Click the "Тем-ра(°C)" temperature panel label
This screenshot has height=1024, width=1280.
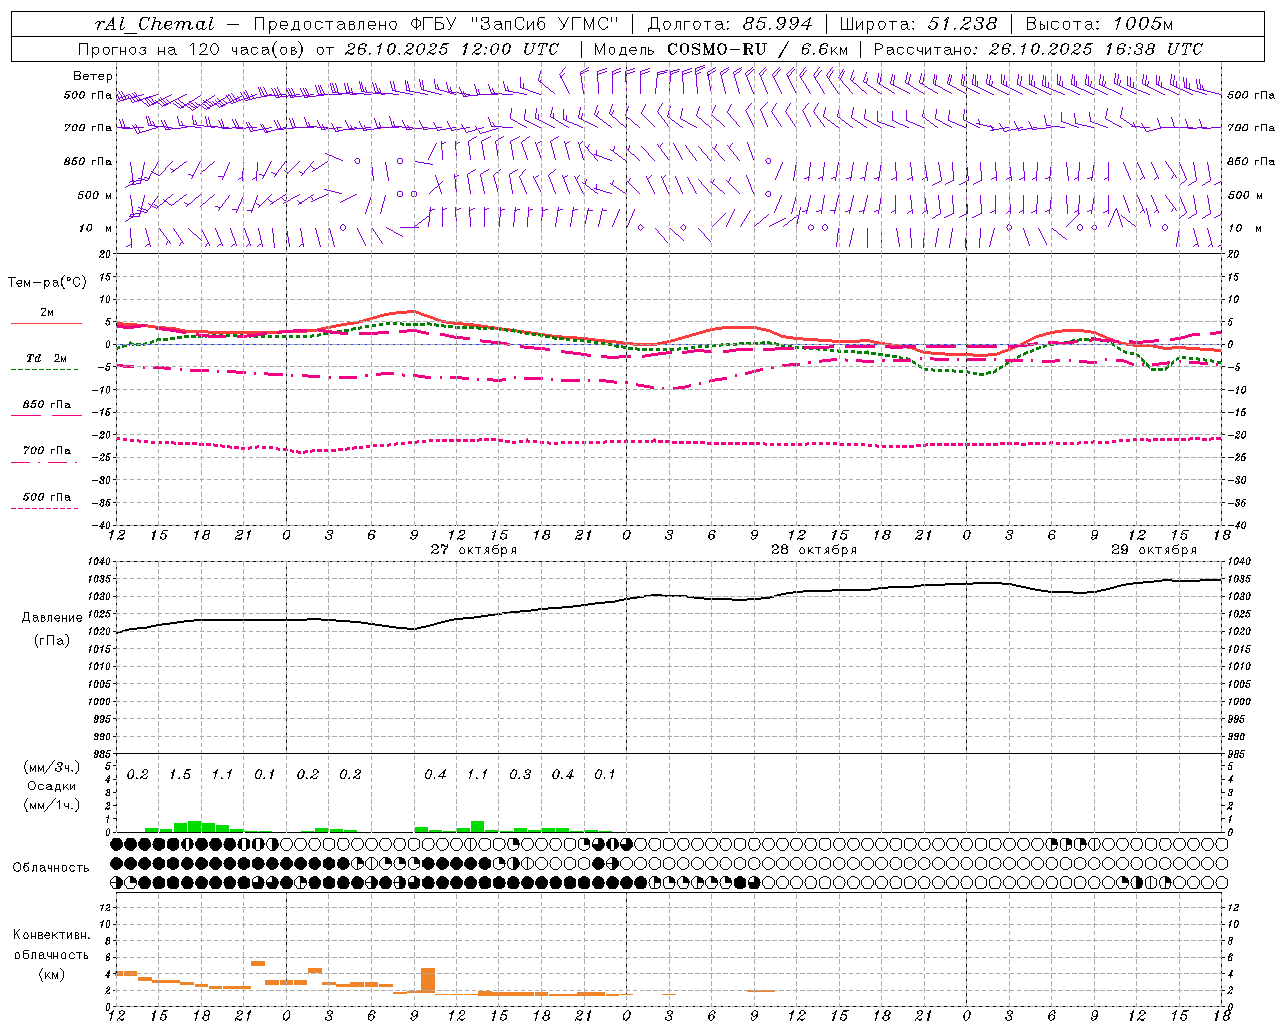[47, 283]
